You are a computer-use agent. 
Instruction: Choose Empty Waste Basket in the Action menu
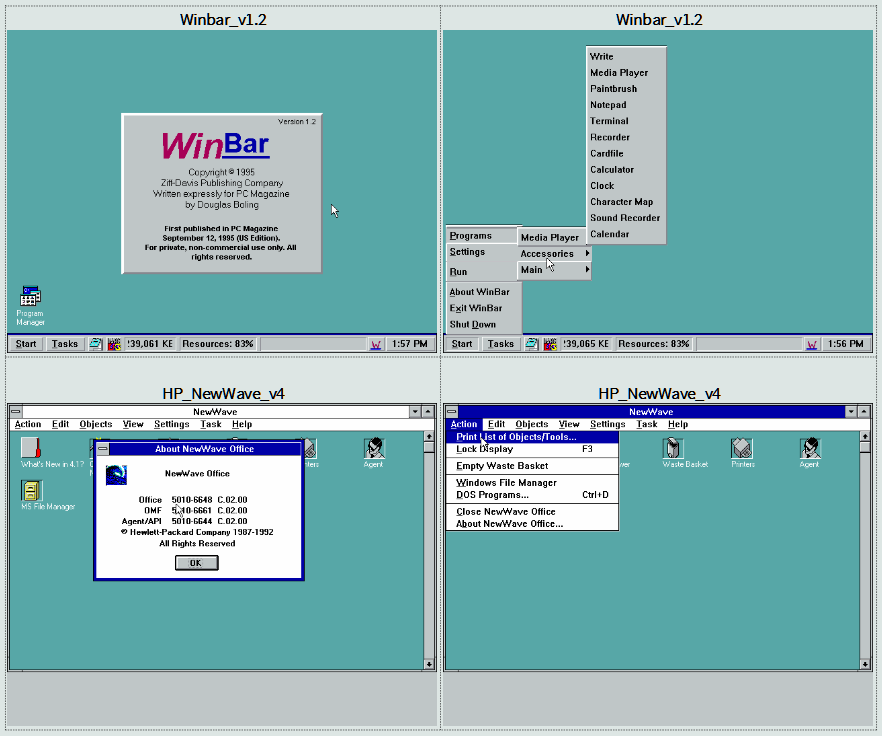tap(532, 466)
